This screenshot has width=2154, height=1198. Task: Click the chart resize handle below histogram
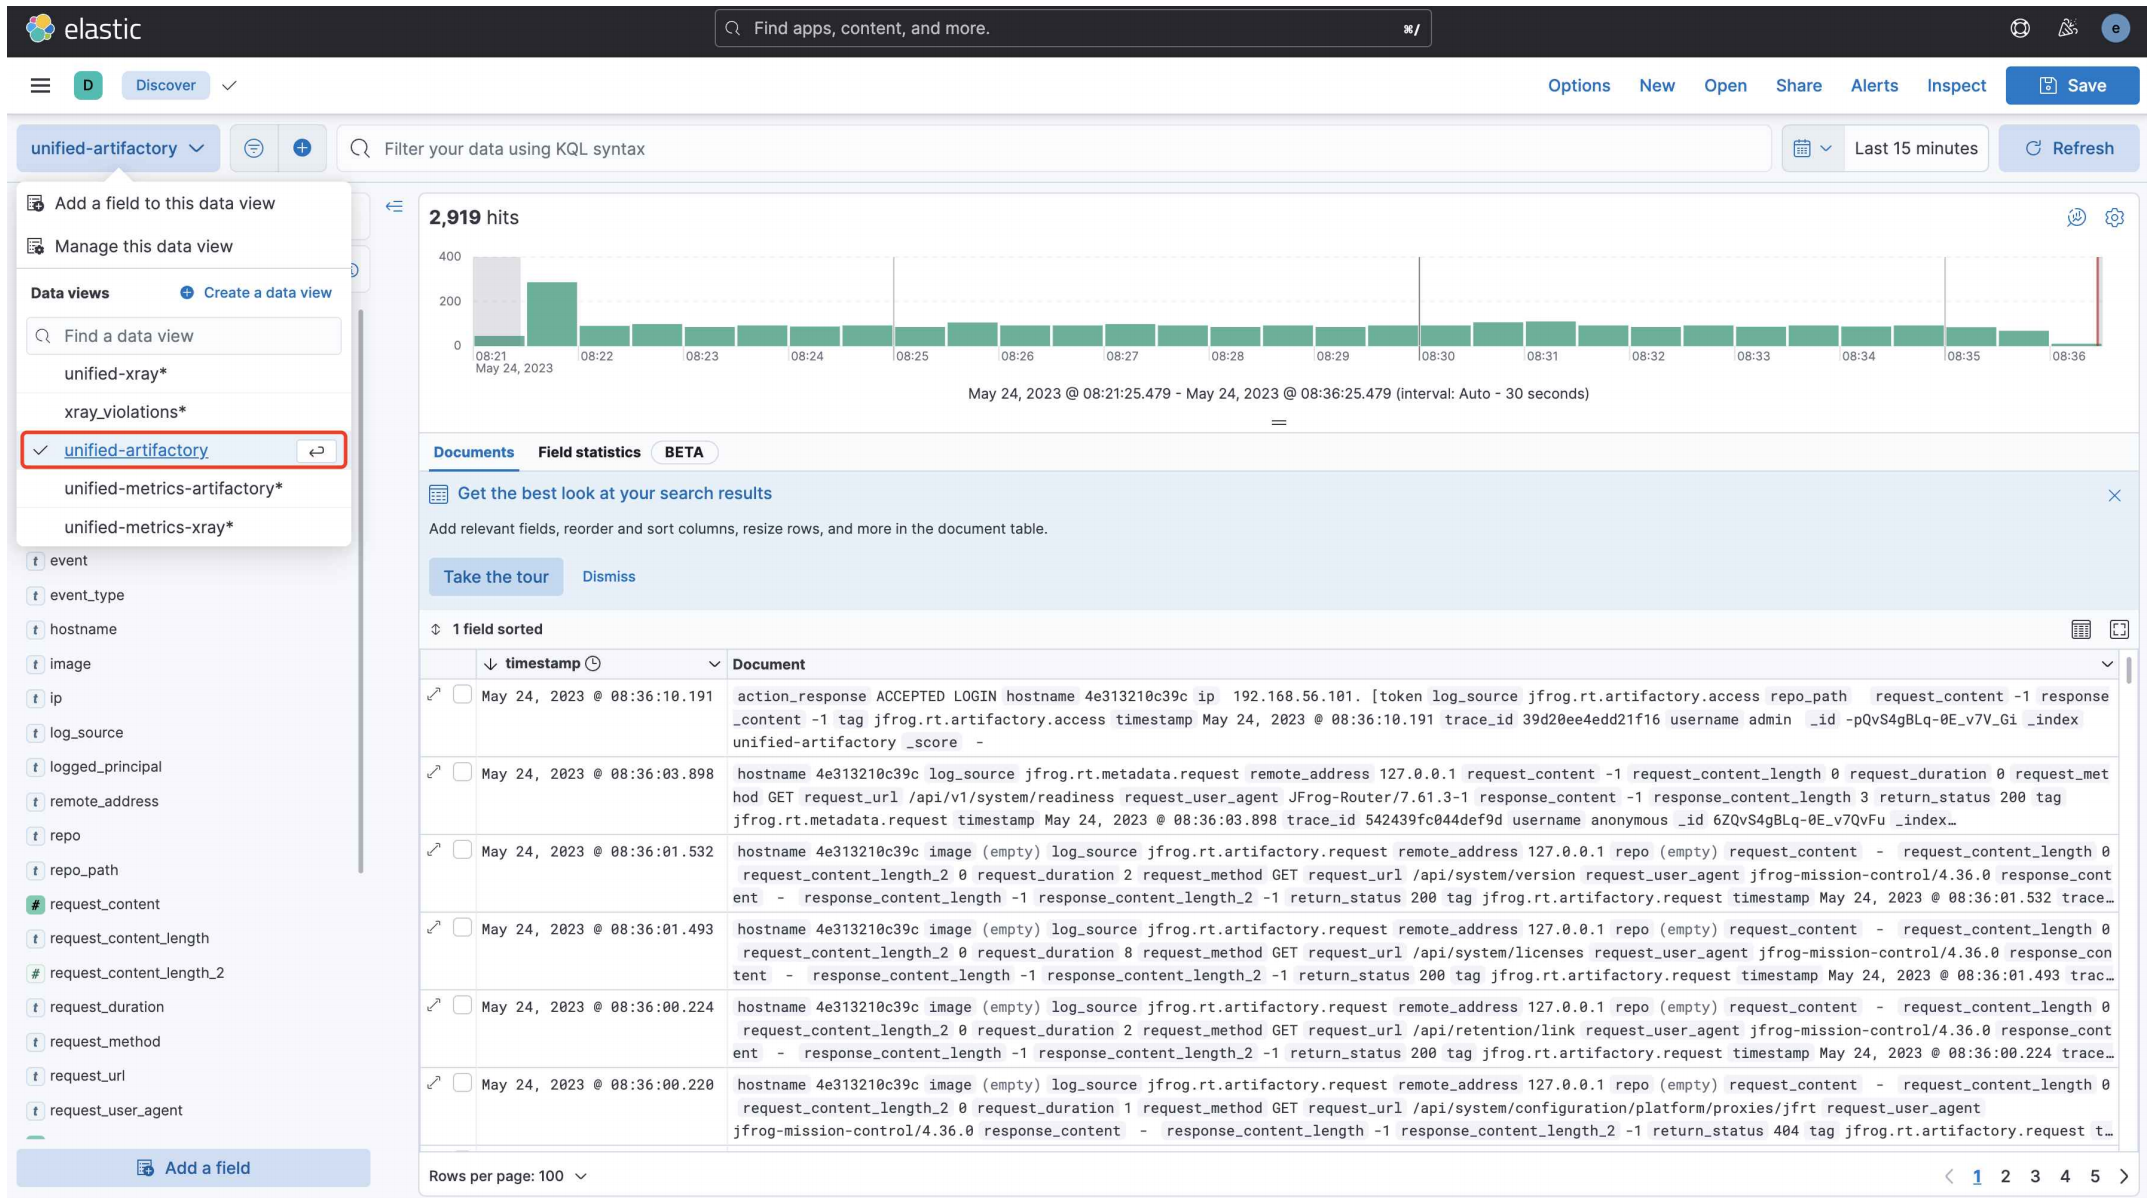coord(1278,422)
